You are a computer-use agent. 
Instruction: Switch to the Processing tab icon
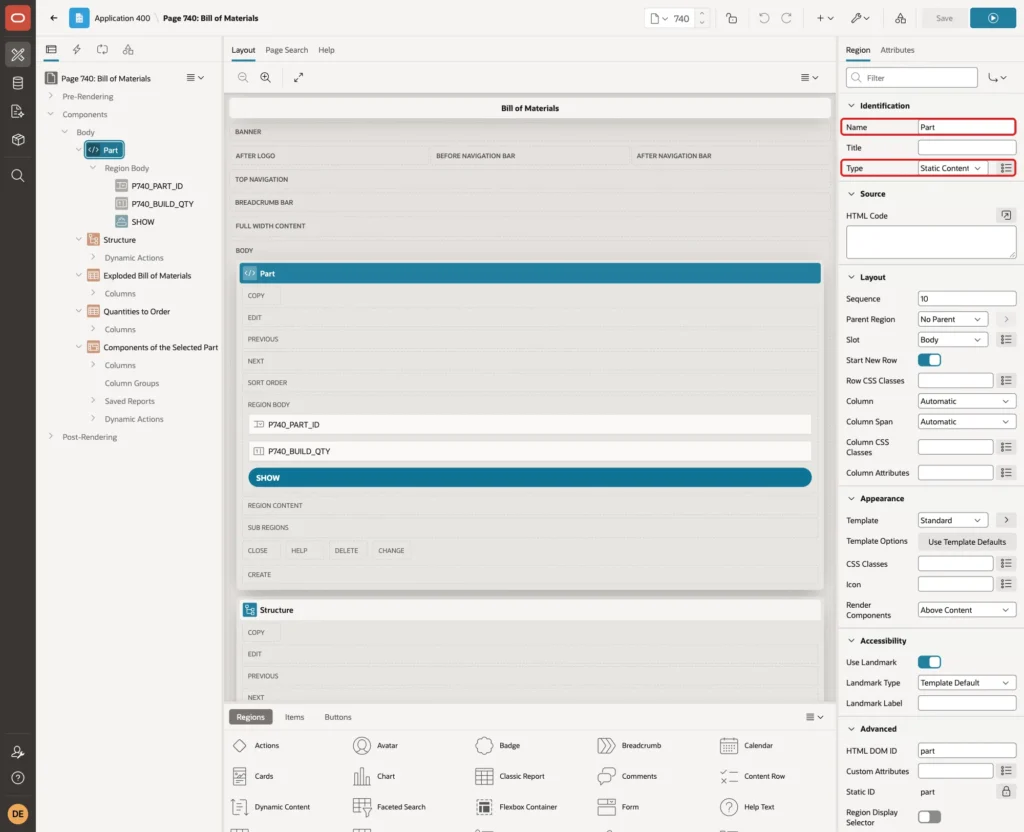[103, 50]
